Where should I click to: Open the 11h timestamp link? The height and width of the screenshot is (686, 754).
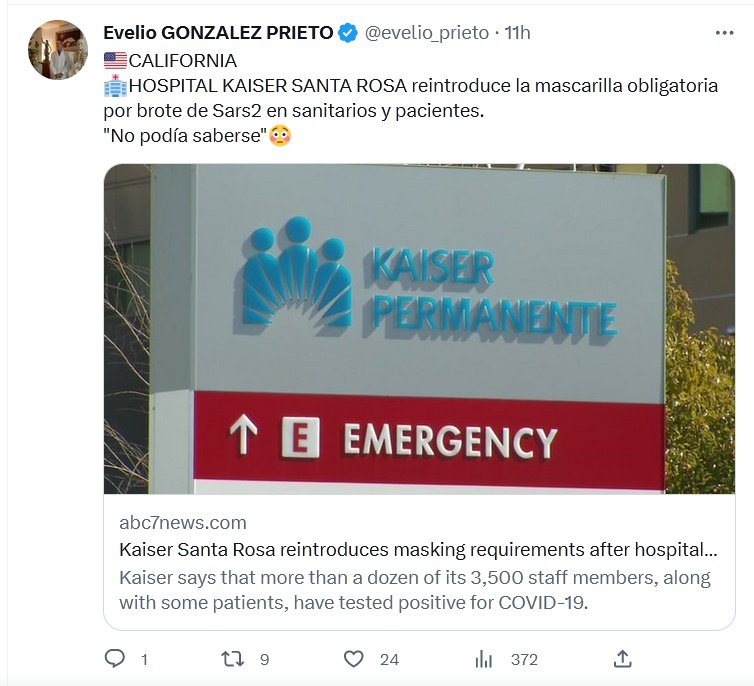(x=517, y=33)
